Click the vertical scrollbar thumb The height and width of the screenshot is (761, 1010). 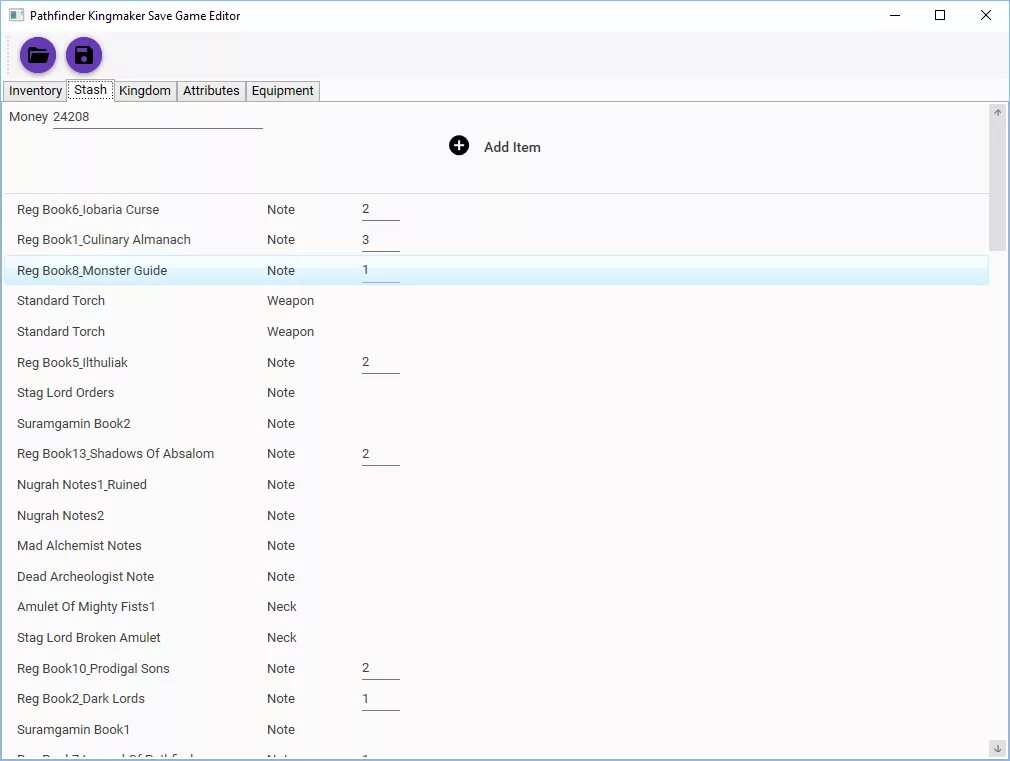click(998, 186)
